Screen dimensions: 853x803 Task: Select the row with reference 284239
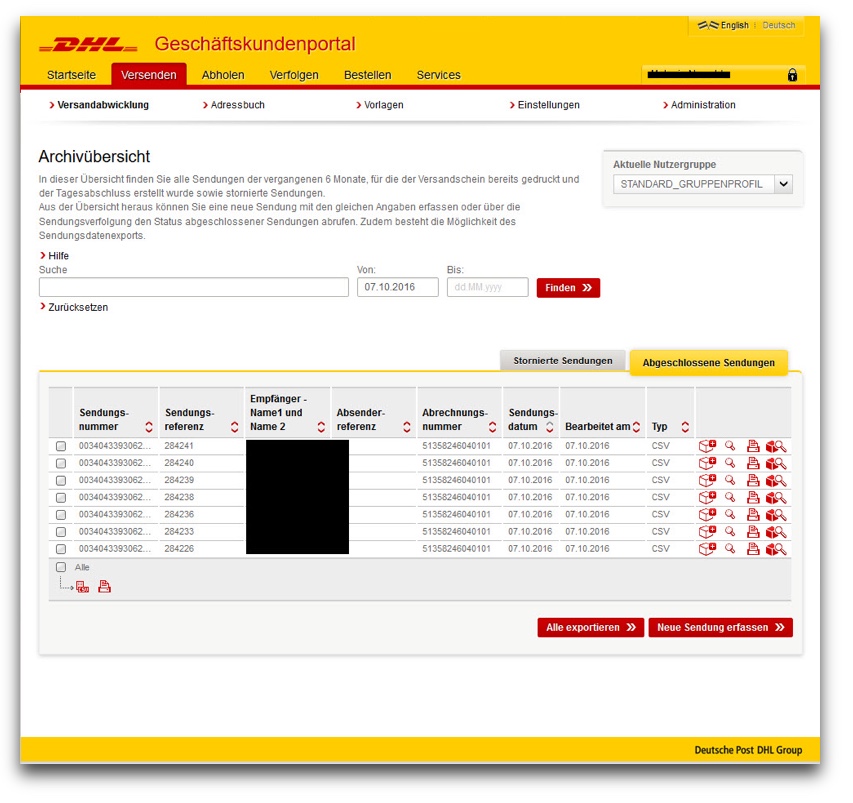[61, 480]
